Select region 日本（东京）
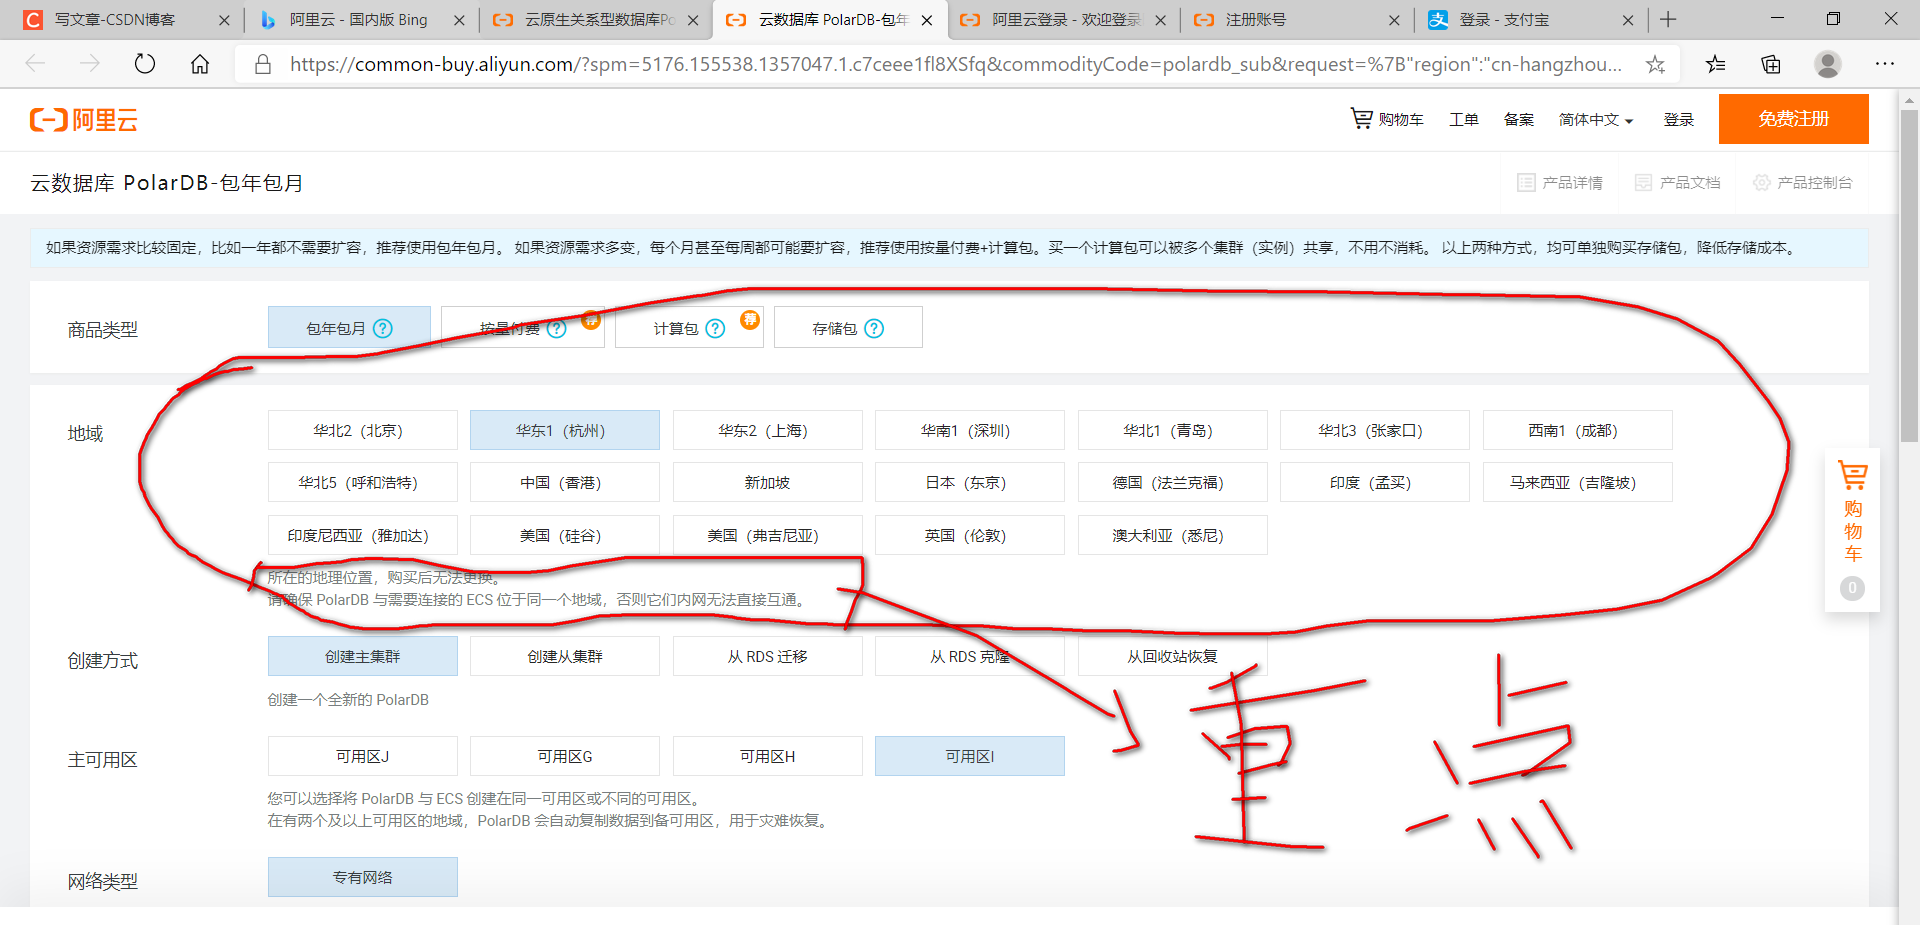Viewport: 1920px width, 925px height. (x=970, y=482)
